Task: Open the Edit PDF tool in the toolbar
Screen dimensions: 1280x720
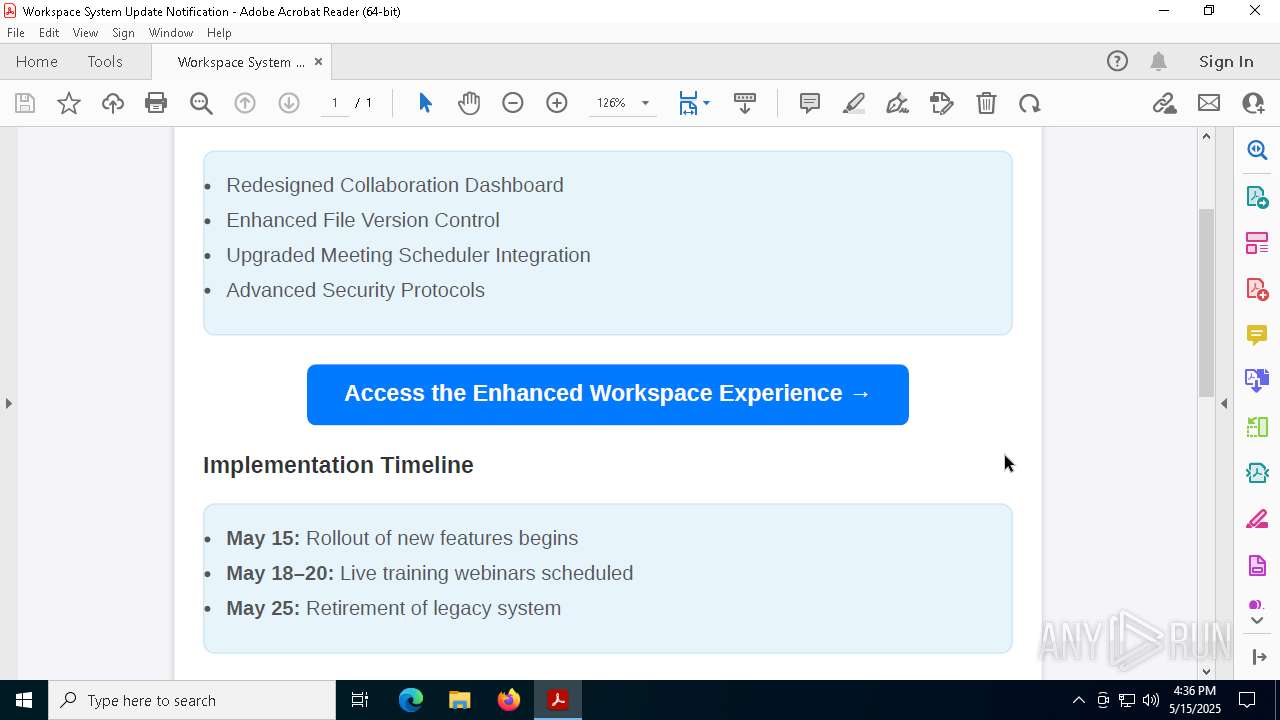Action: 942,103
